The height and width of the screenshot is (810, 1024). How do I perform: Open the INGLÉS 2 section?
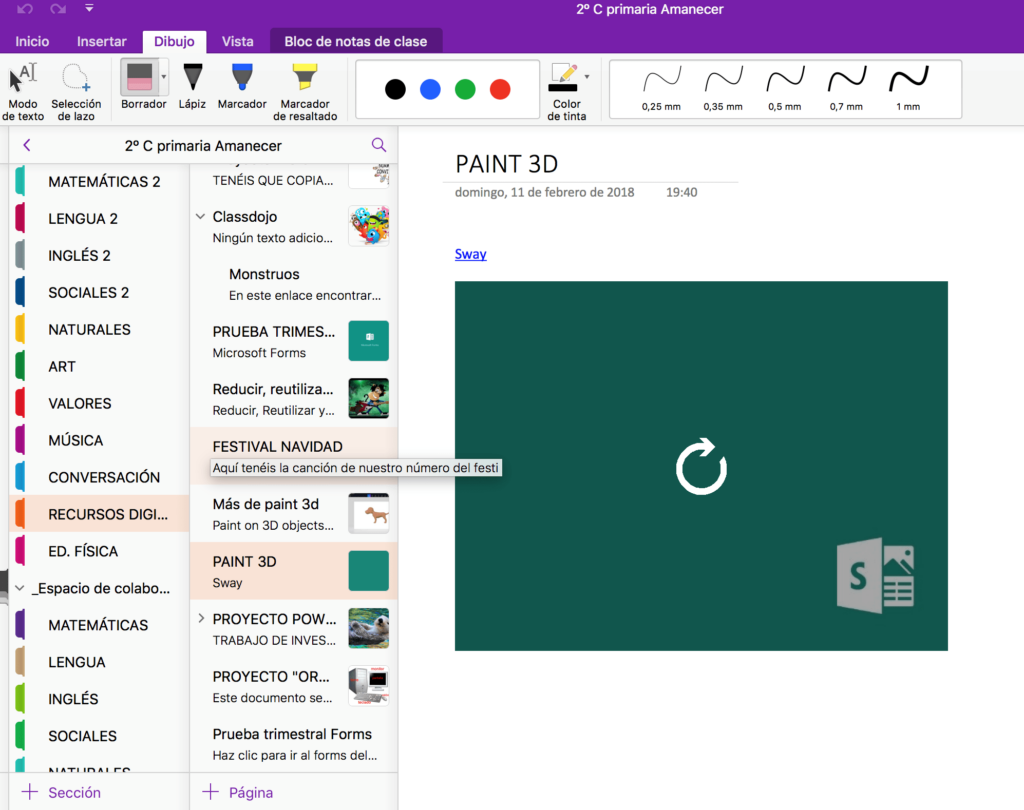point(99,255)
